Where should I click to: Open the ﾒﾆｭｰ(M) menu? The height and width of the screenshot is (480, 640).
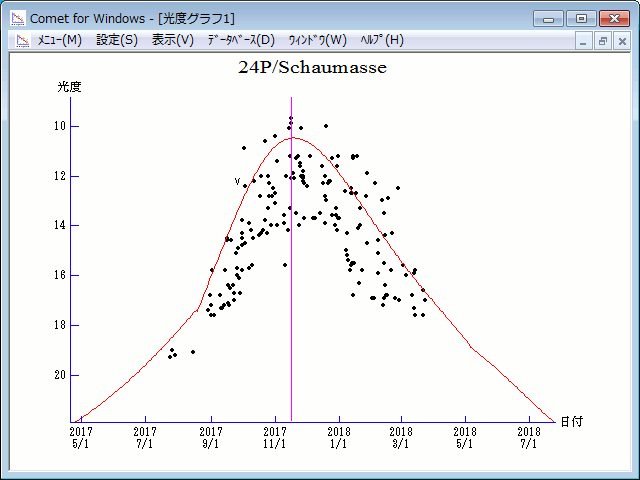(59, 40)
